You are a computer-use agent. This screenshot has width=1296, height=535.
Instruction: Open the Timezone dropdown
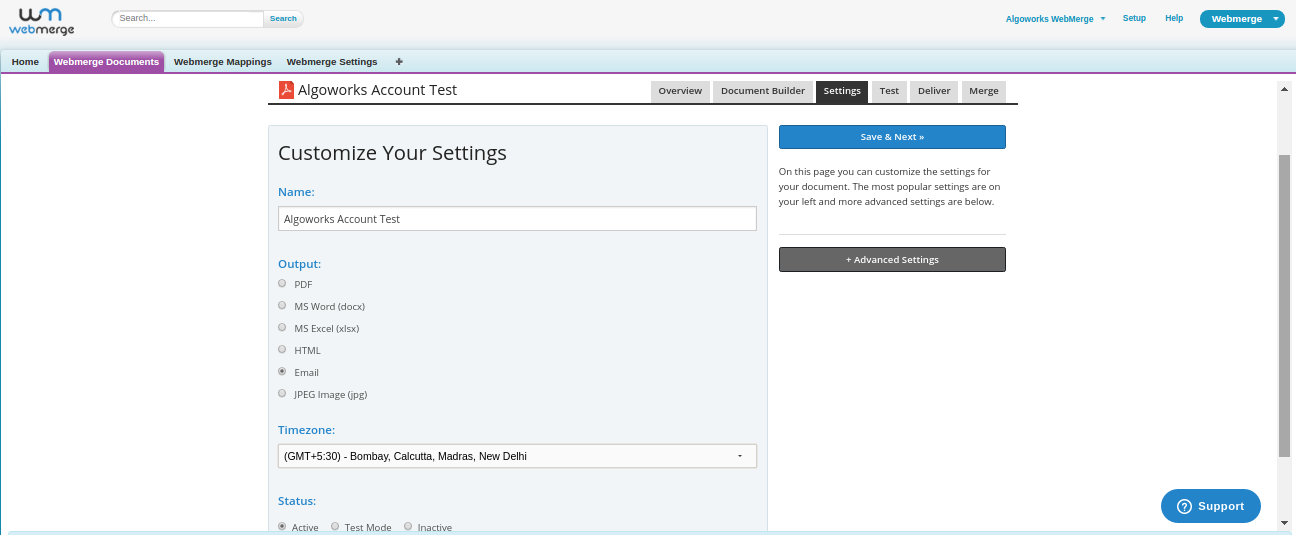point(517,456)
